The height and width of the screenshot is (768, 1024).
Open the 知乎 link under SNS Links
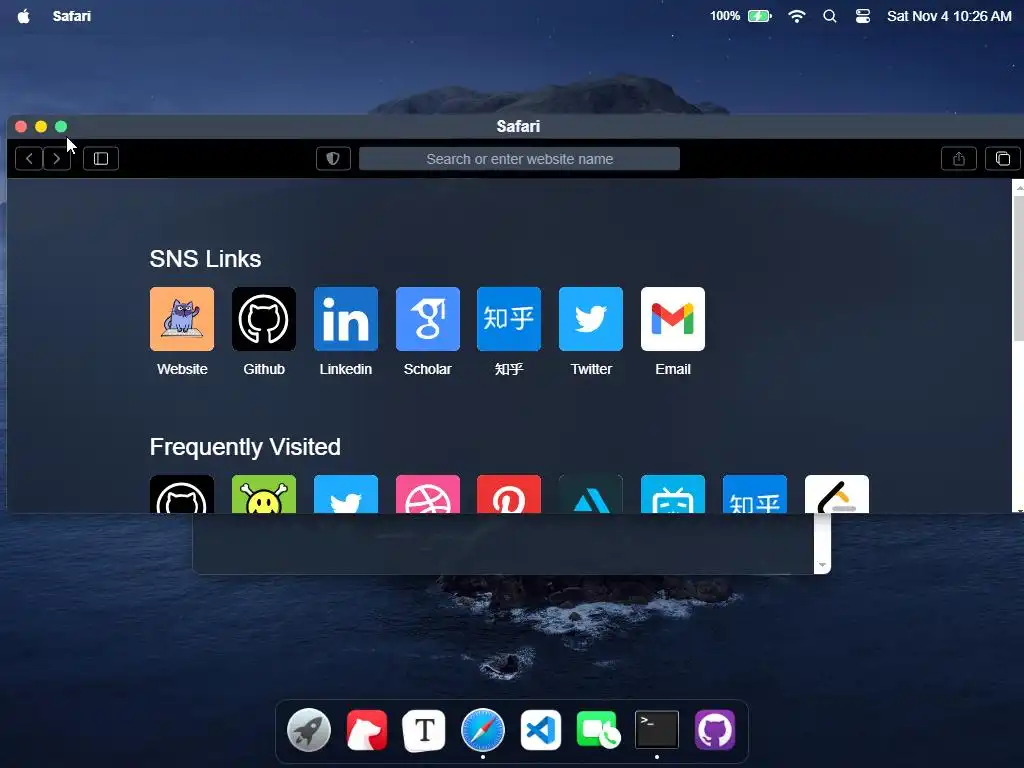pos(509,319)
